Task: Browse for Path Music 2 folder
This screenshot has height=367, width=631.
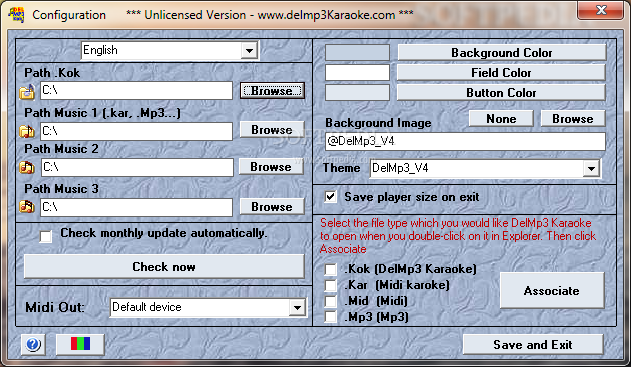Action: coord(271,166)
